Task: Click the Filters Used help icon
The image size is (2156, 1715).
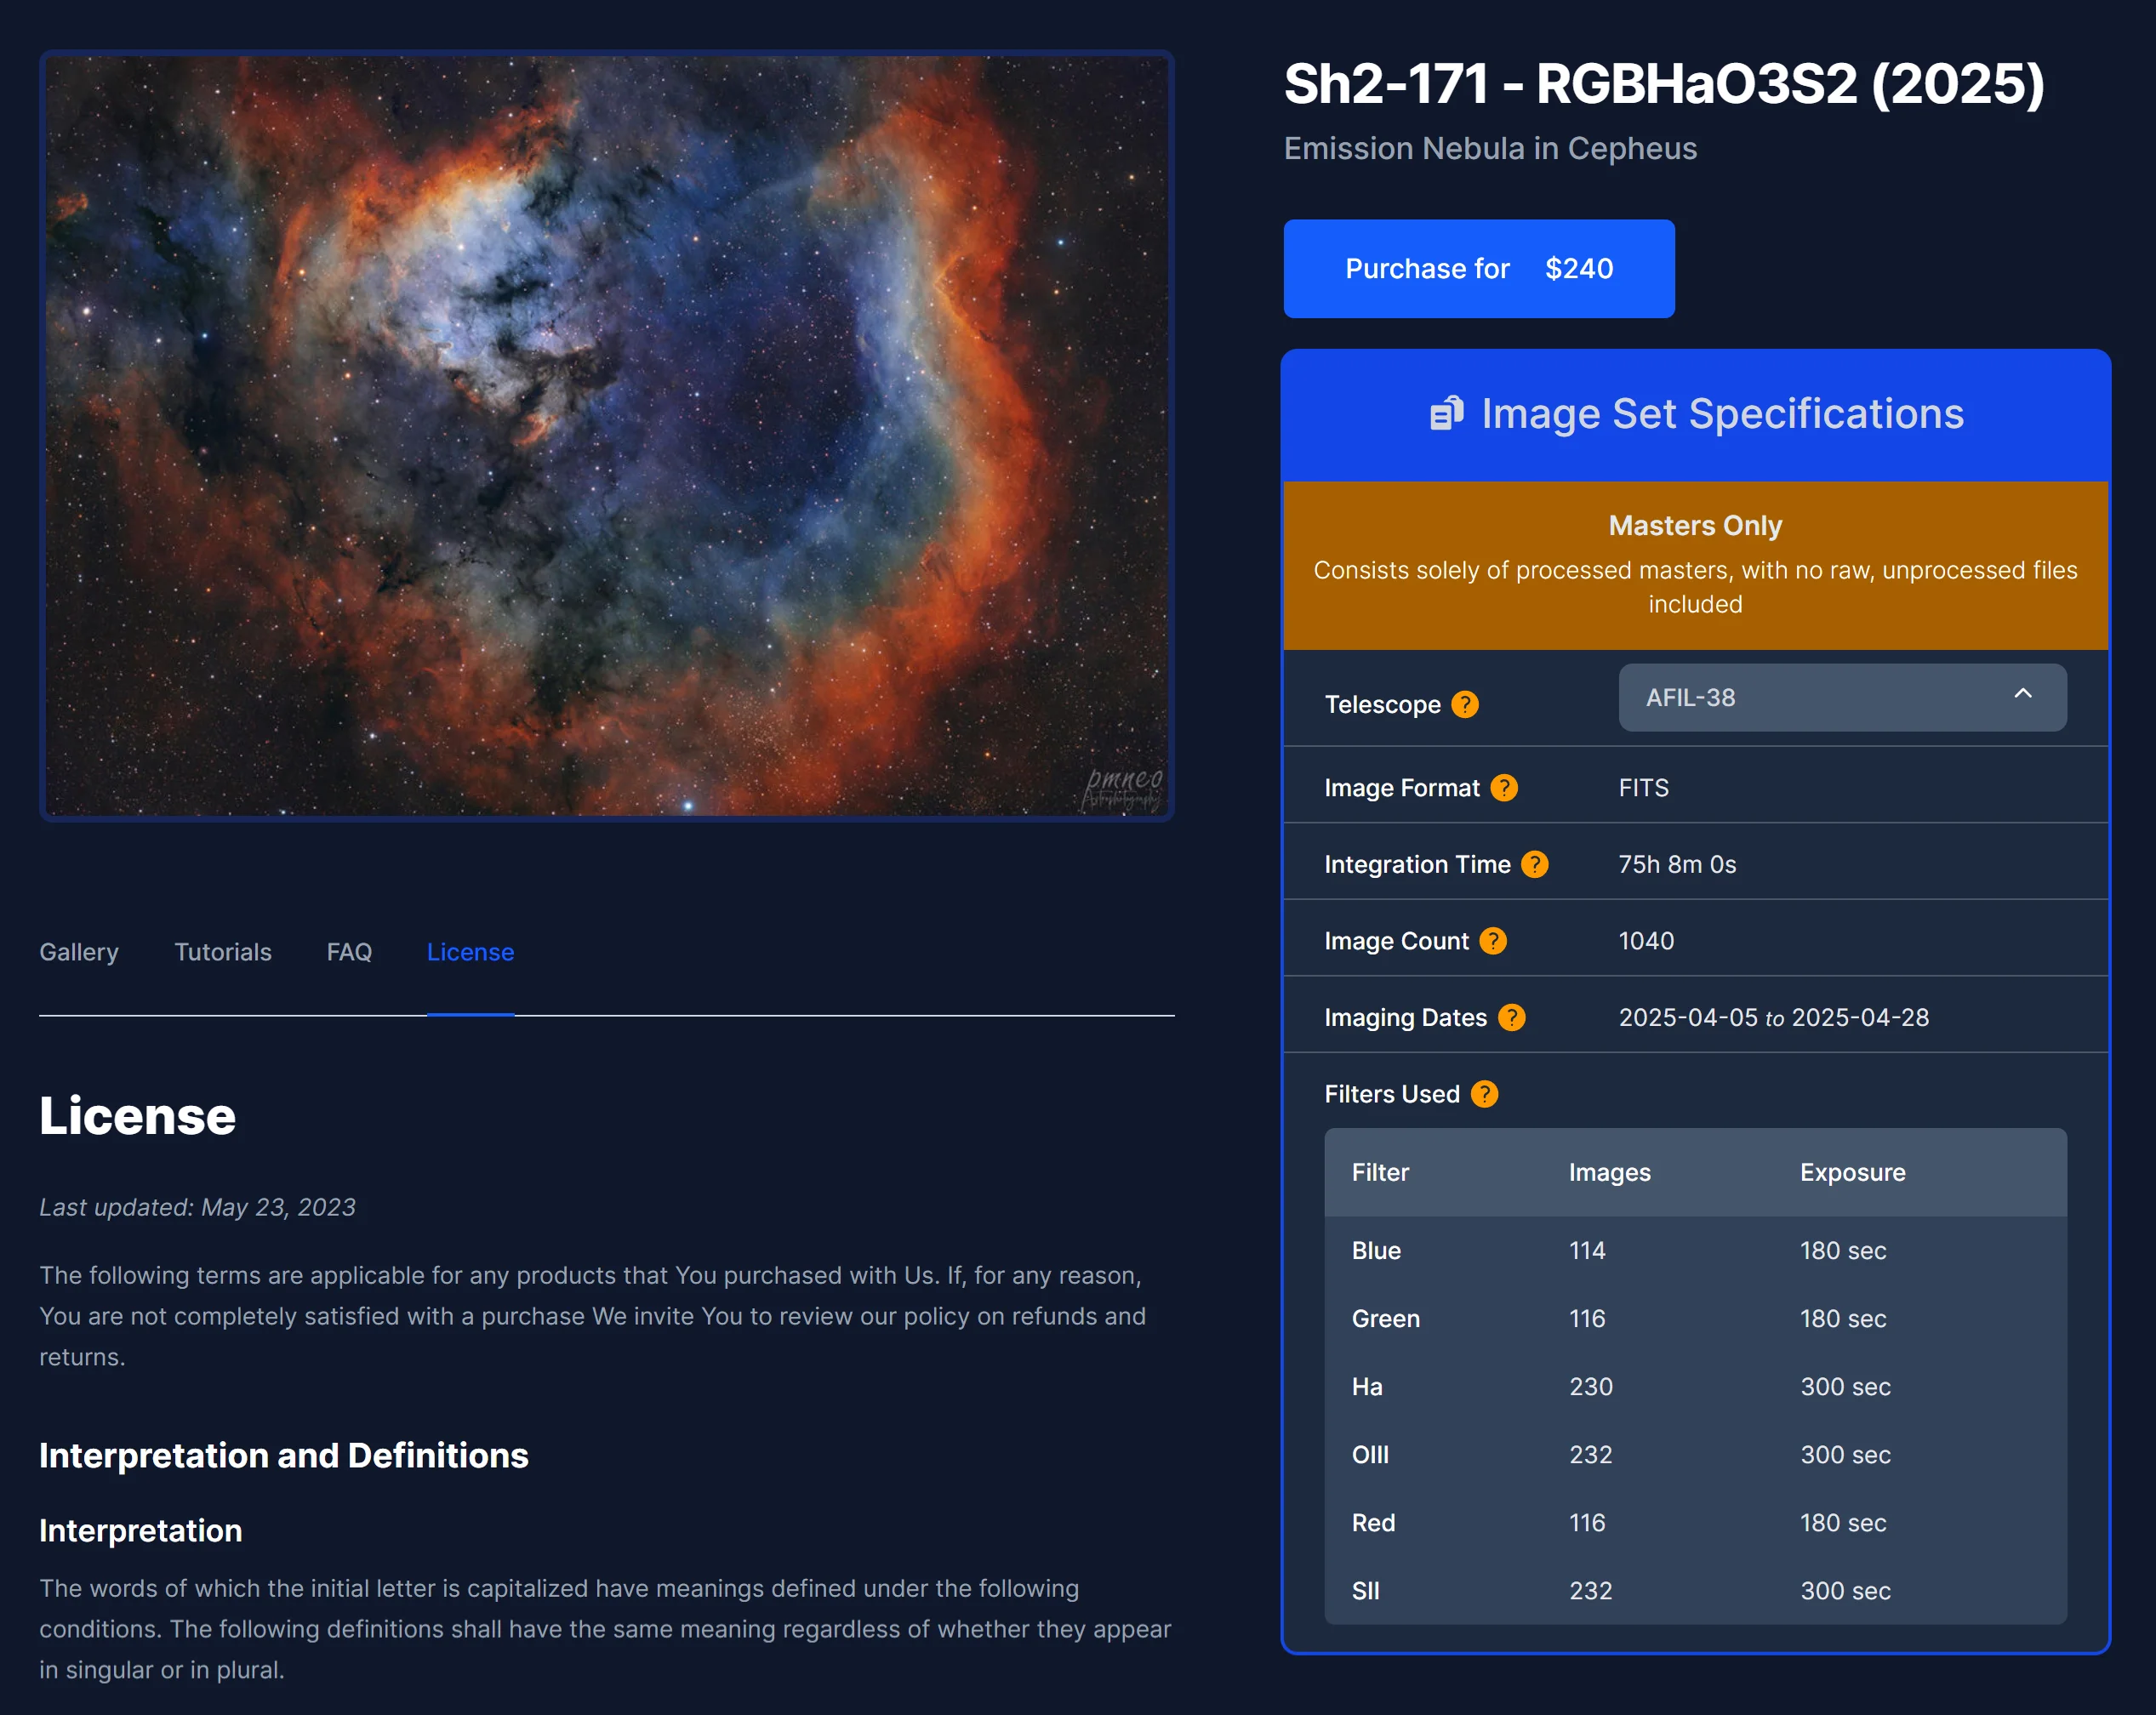Action: click(x=1485, y=1094)
